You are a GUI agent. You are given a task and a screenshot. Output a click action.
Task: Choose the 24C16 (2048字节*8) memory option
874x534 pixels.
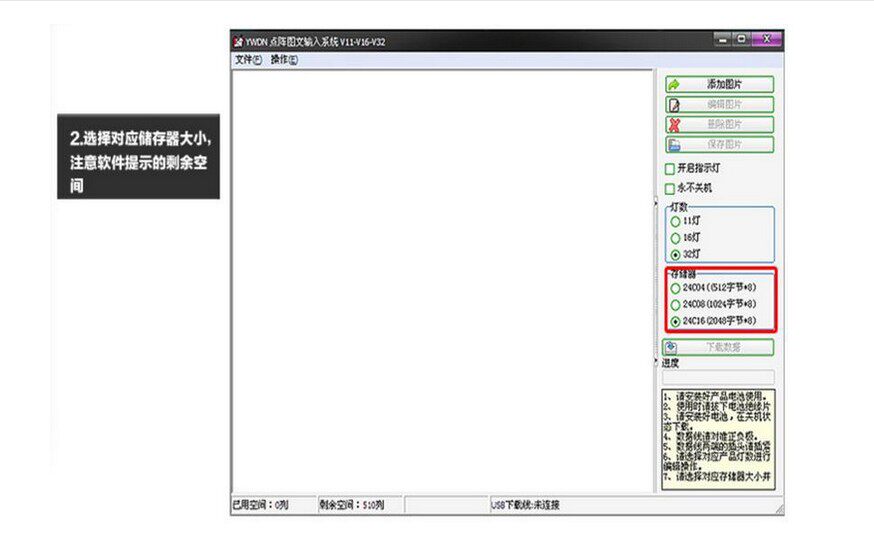click(x=675, y=322)
